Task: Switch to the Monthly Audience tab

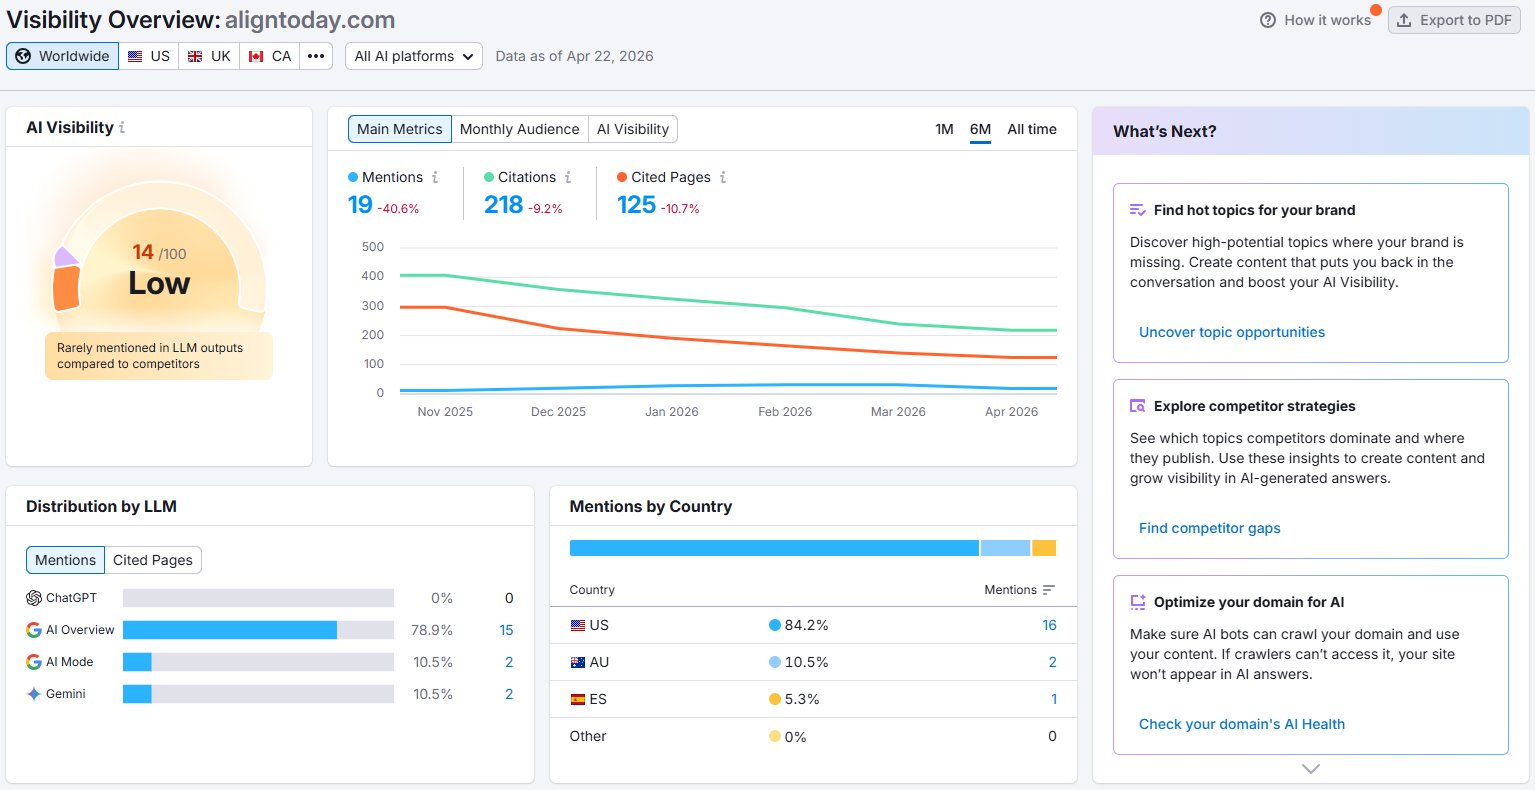Action: (519, 129)
